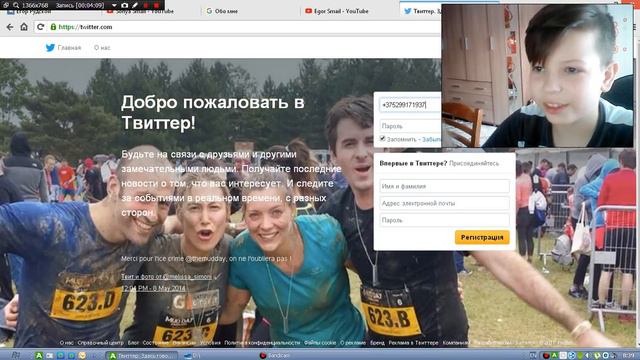640x360 pixels.
Task: Click the 1366x768 resolution label
Action: [x=36, y=5]
